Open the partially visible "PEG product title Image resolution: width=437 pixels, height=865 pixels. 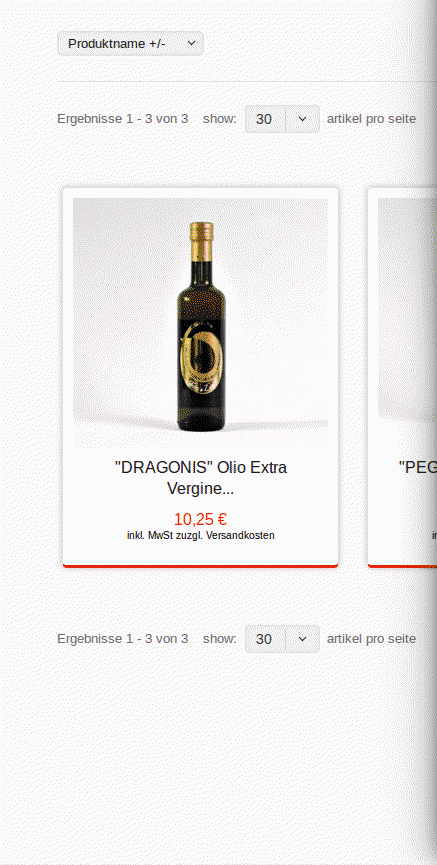418,467
